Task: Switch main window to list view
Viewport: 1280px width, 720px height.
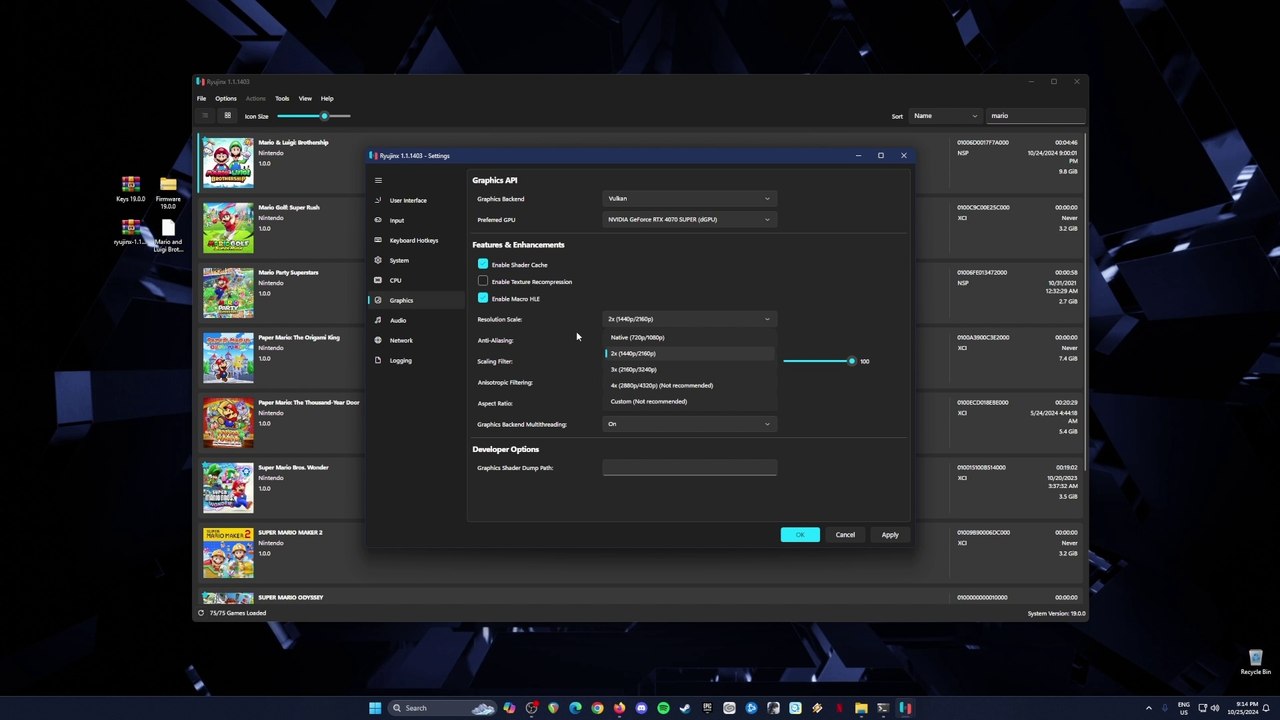Action: click(205, 116)
